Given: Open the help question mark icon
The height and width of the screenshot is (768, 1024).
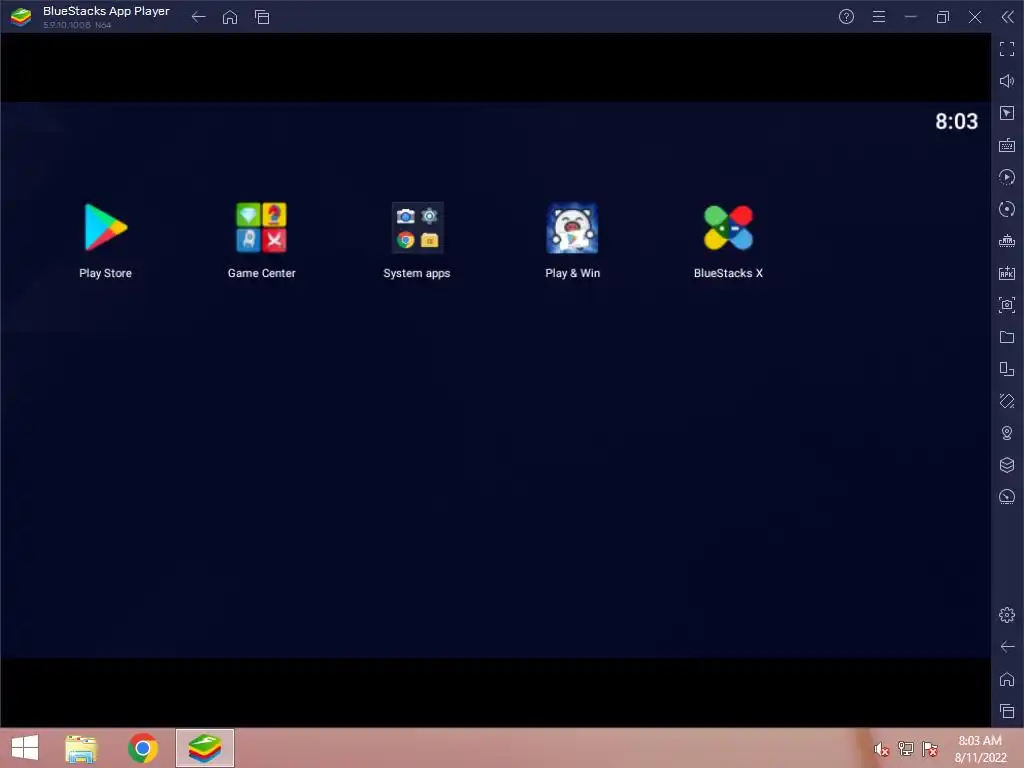Looking at the screenshot, I should point(846,17).
